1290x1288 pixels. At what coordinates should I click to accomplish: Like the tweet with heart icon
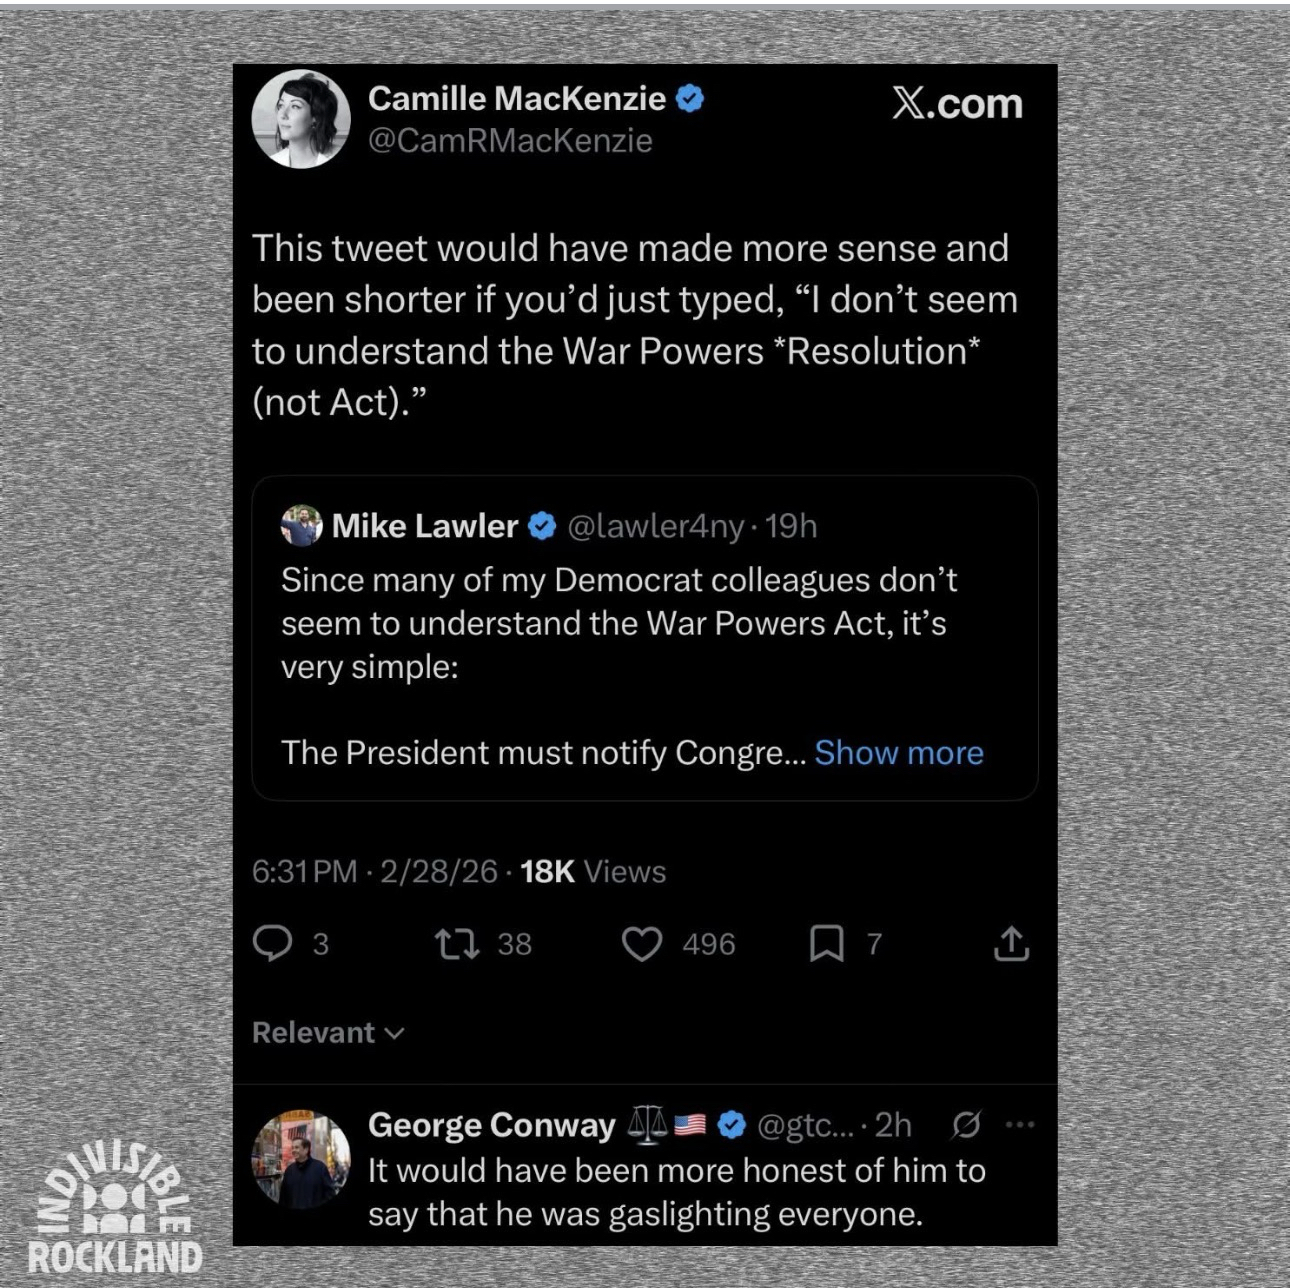click(x=642, y=944)
